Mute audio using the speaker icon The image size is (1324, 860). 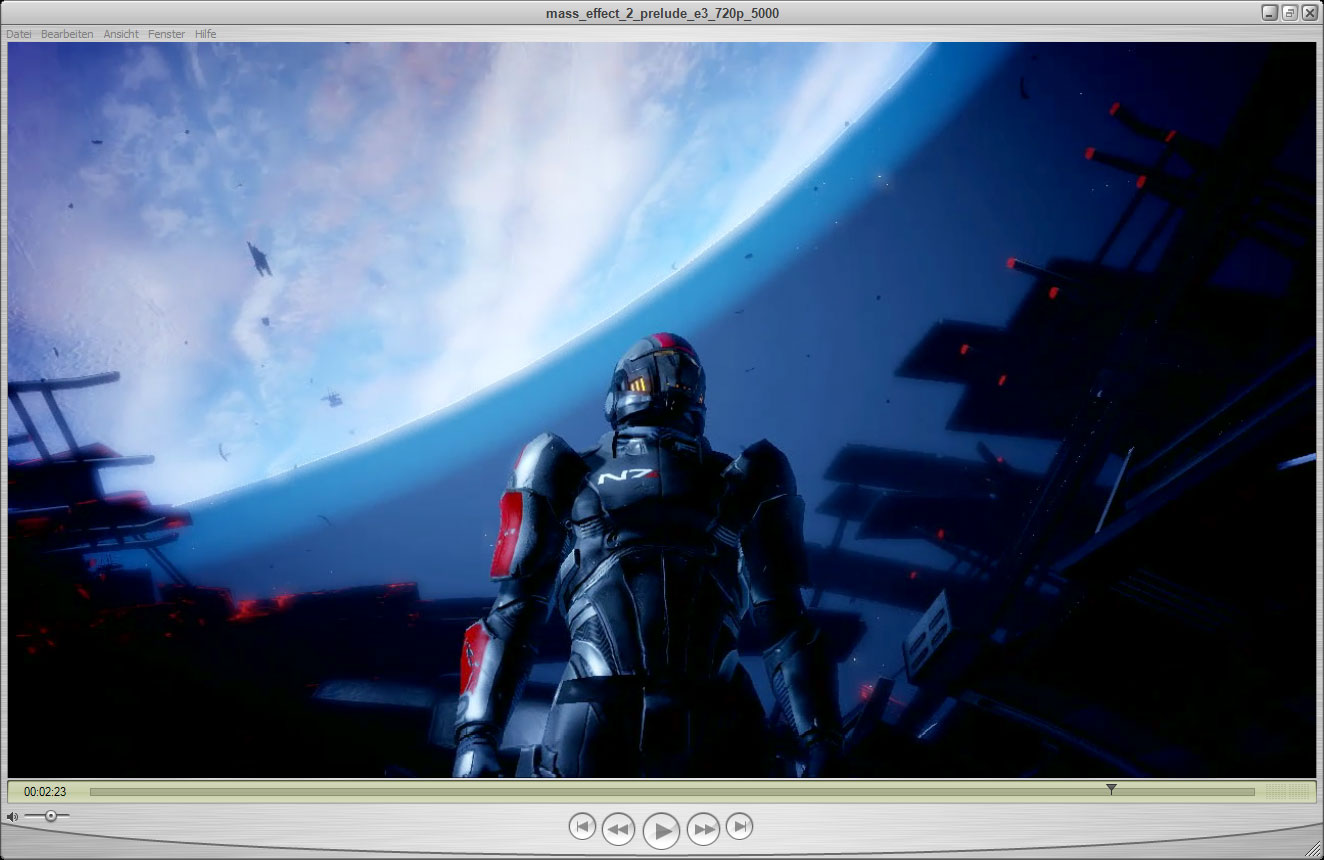12,817
